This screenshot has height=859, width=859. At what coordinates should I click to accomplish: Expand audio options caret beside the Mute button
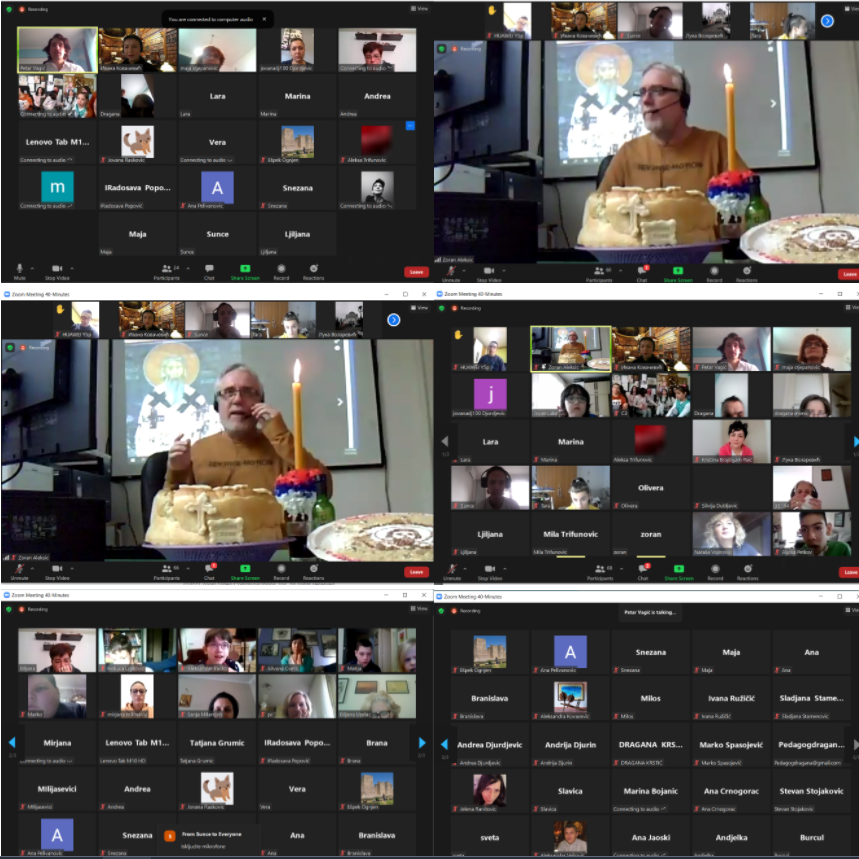click(32, 267)
